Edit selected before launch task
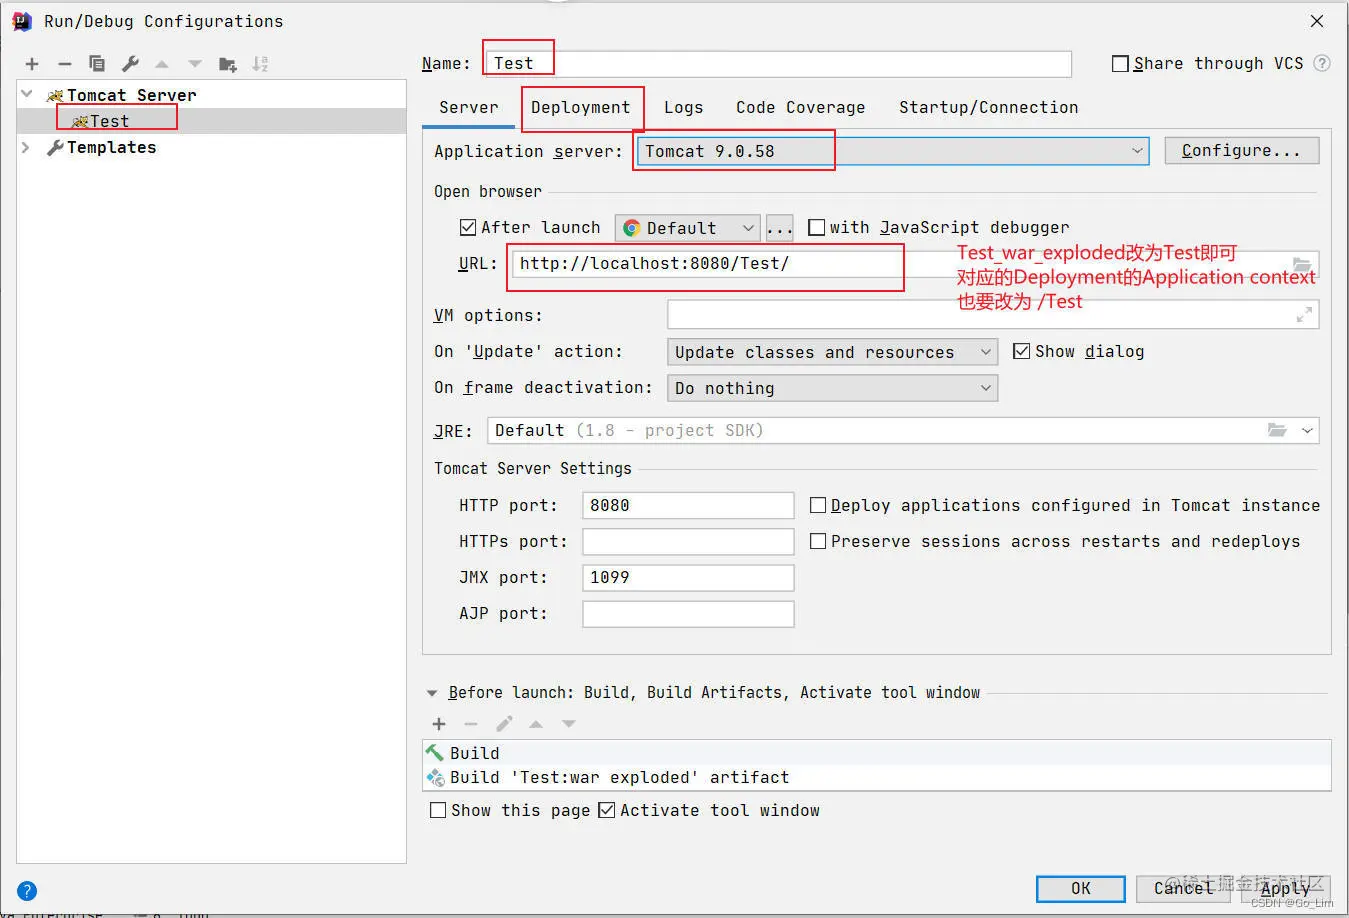Viewport: 1349px width, 918px height. pyautogui.click(x=504, y=724)
